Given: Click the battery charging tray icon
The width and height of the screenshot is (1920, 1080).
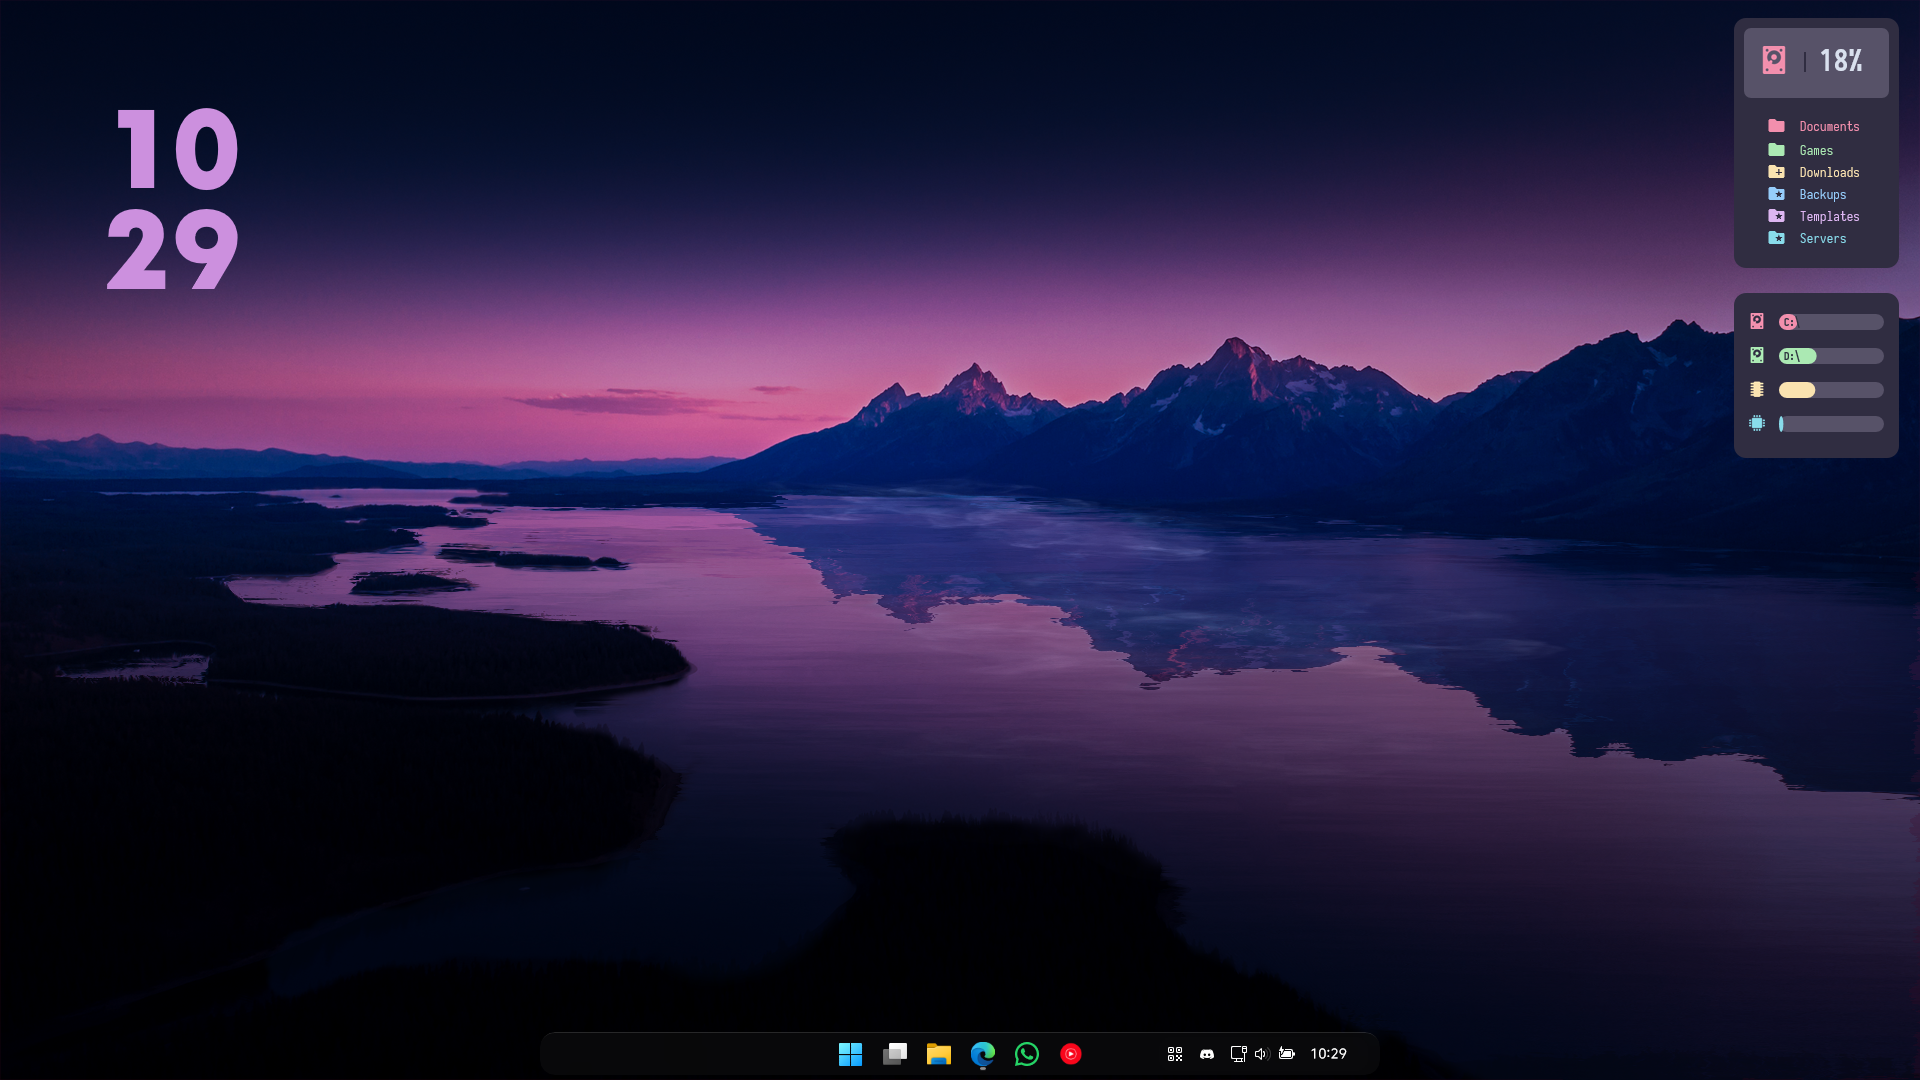Looking at the screenshot, I should click(1287, 1054).
